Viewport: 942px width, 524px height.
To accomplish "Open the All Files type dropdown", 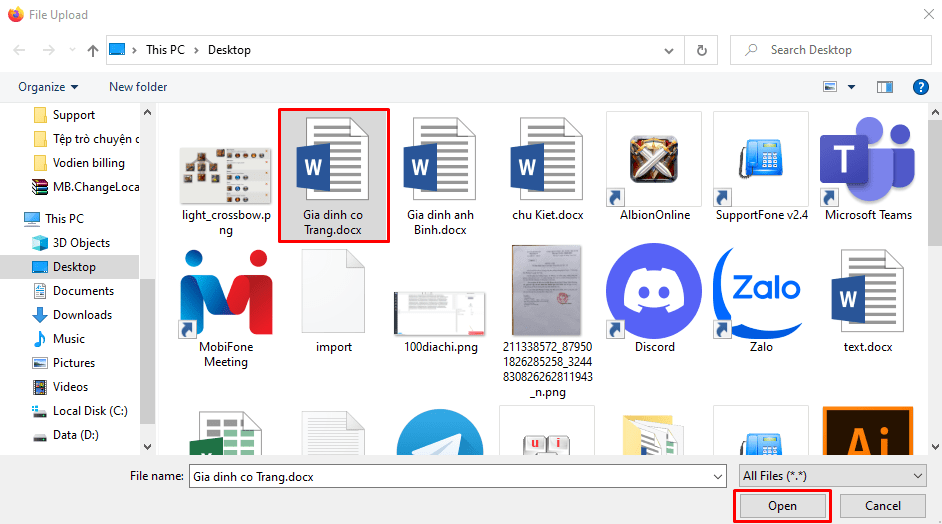I will pyautogui.click(x=833, y=477).
